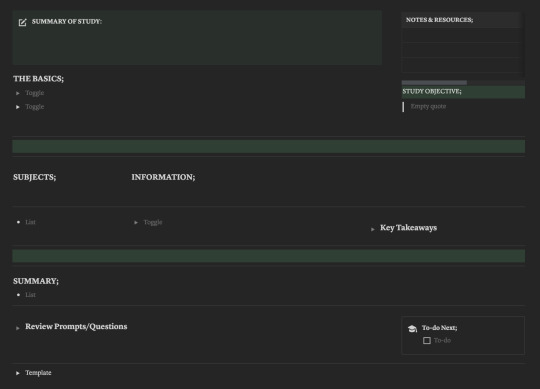The image size is (540, 389).
Task: Click first empty row in Notes & Resources table
Action: click(461, 35)
